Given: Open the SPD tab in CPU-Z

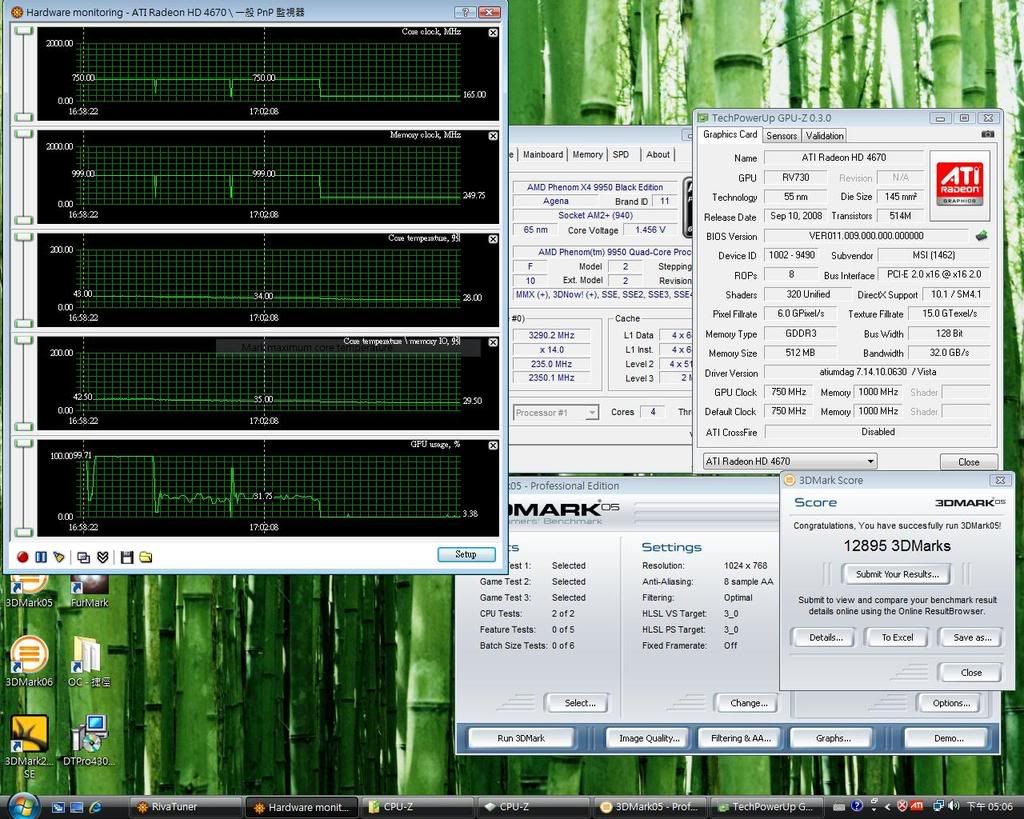Looking at the screenshot, I should 621,155.
